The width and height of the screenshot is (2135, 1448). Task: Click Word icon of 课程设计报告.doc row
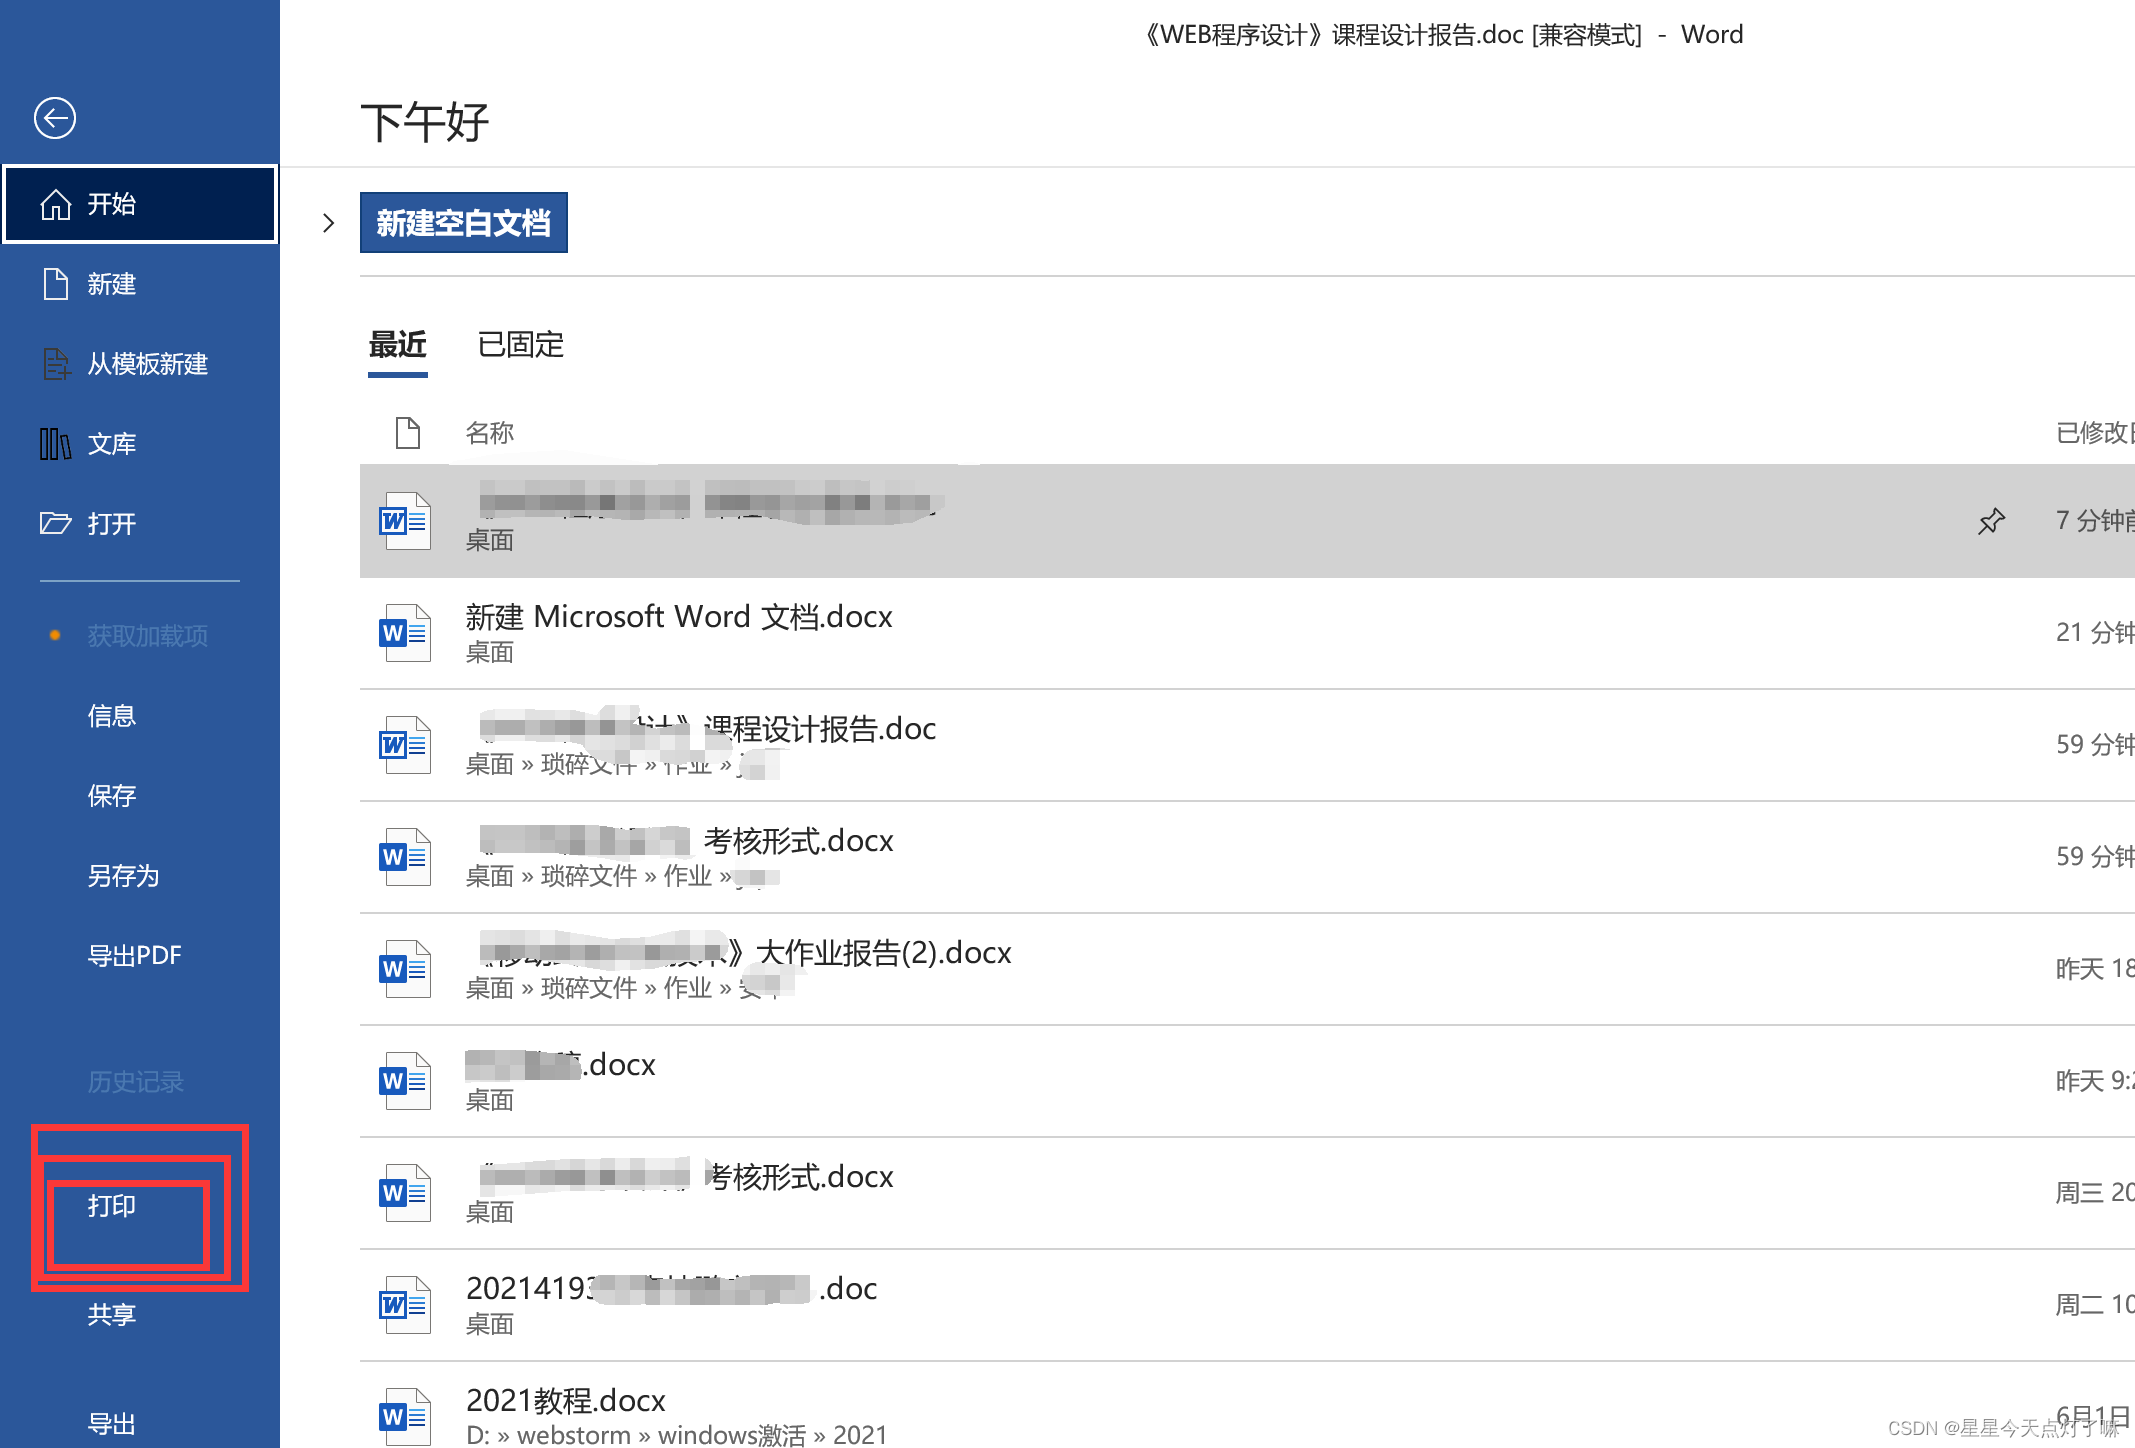404,745
